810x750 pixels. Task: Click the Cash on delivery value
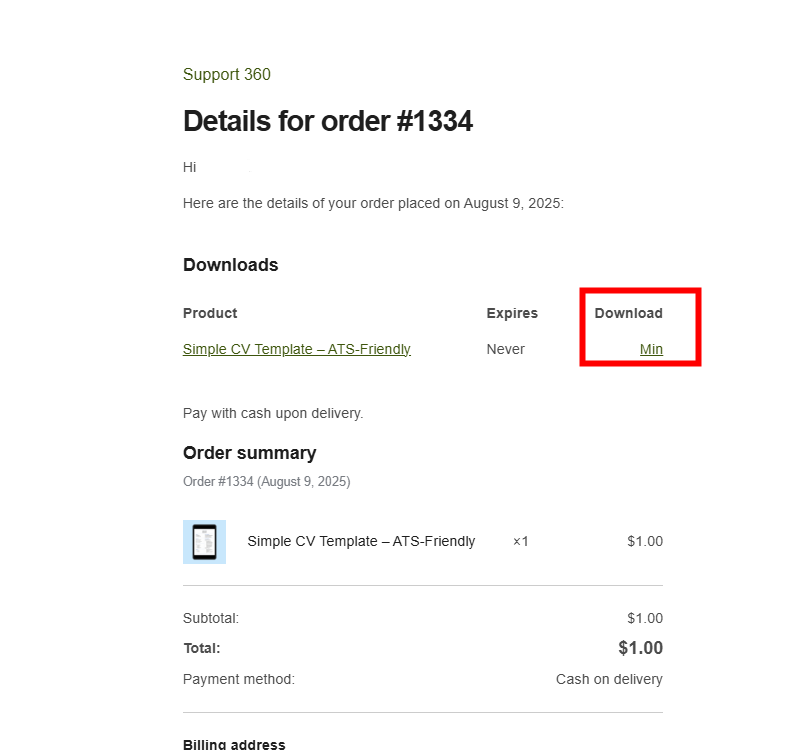point(609,679)
